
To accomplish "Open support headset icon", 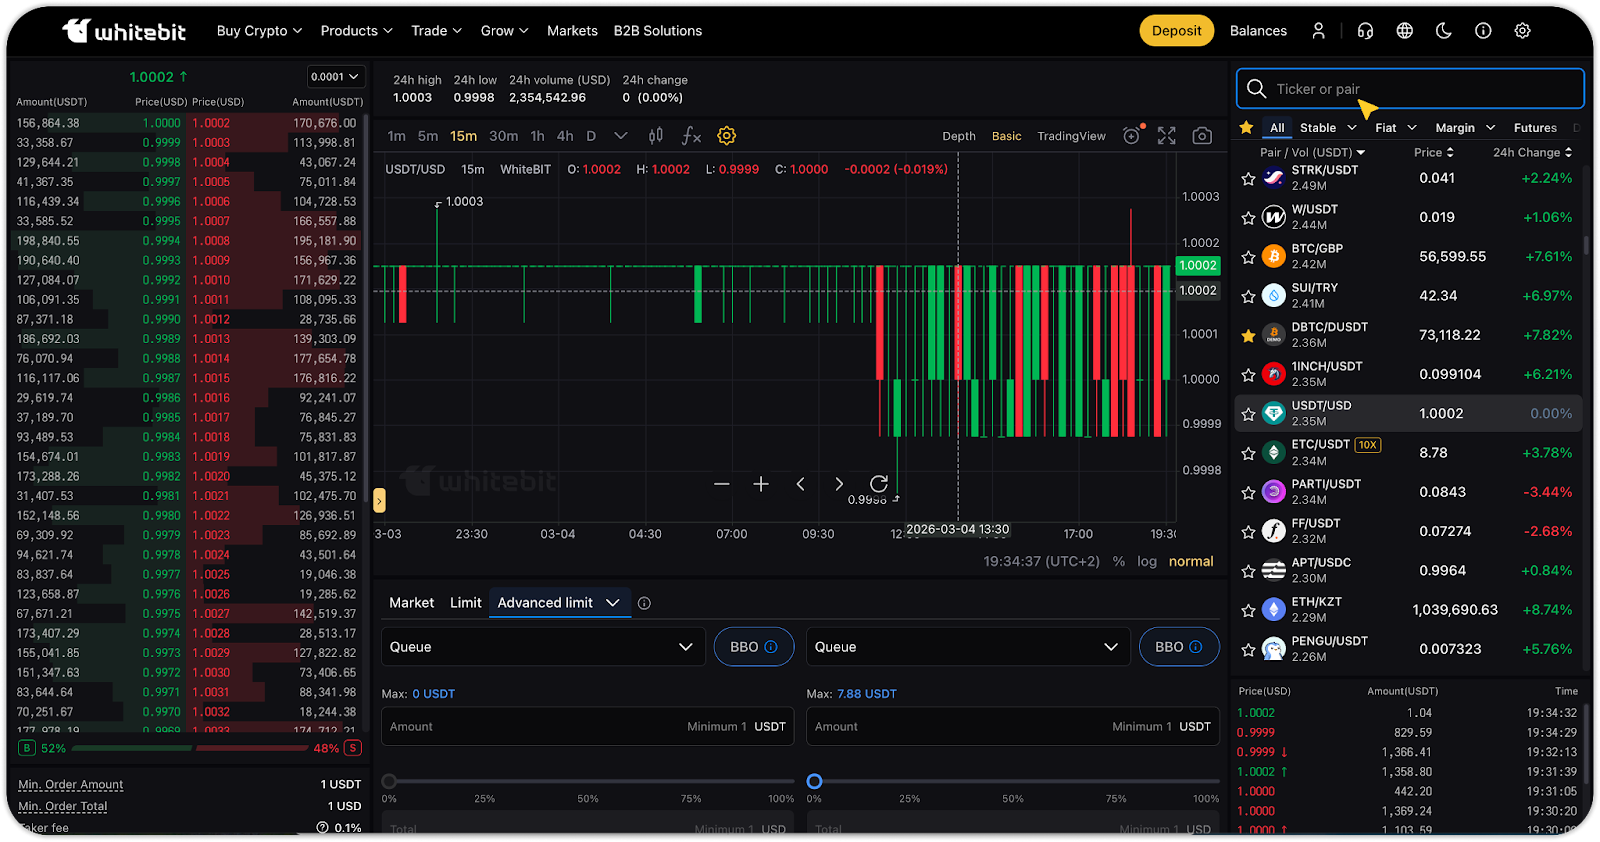I will (x=1365, y=31).
